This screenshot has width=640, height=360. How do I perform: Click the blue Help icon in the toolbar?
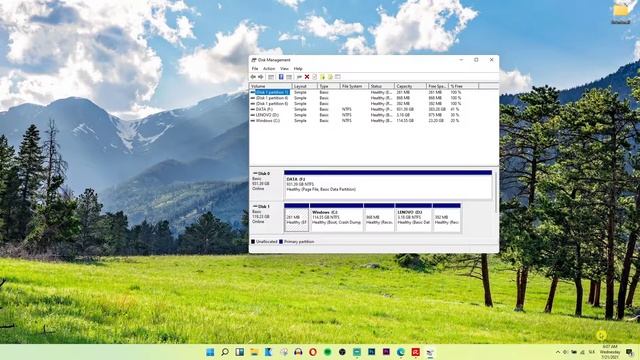point(281,77)
